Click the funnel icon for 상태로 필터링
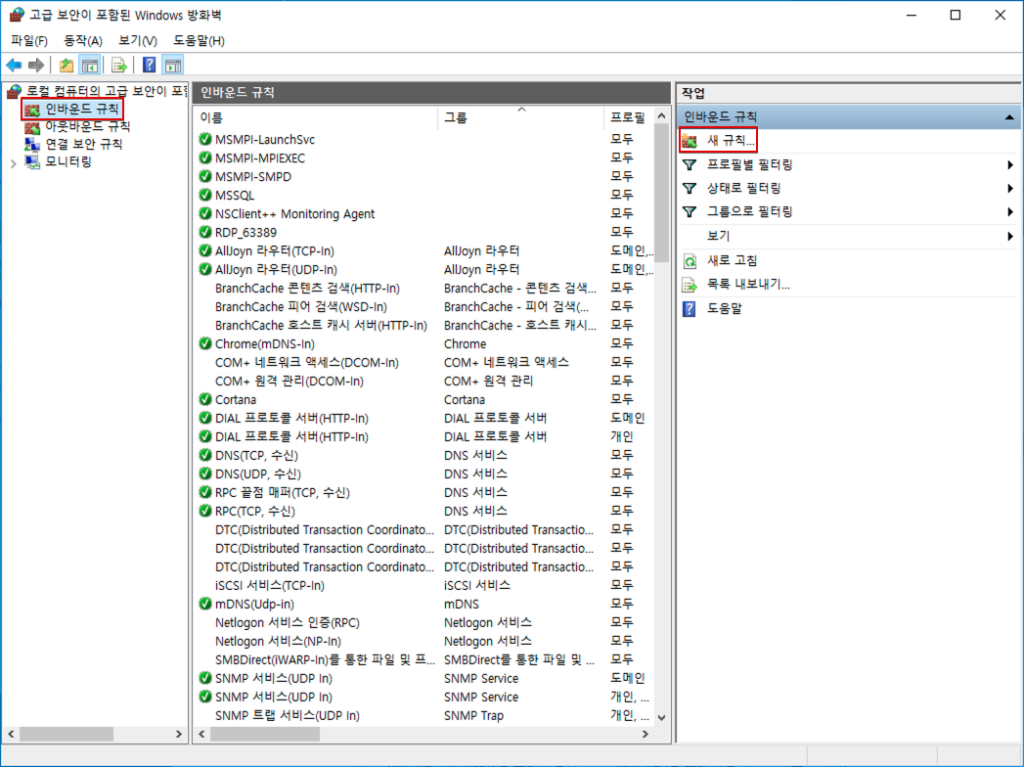This screenshot has width=1024, height=767. 690,188
